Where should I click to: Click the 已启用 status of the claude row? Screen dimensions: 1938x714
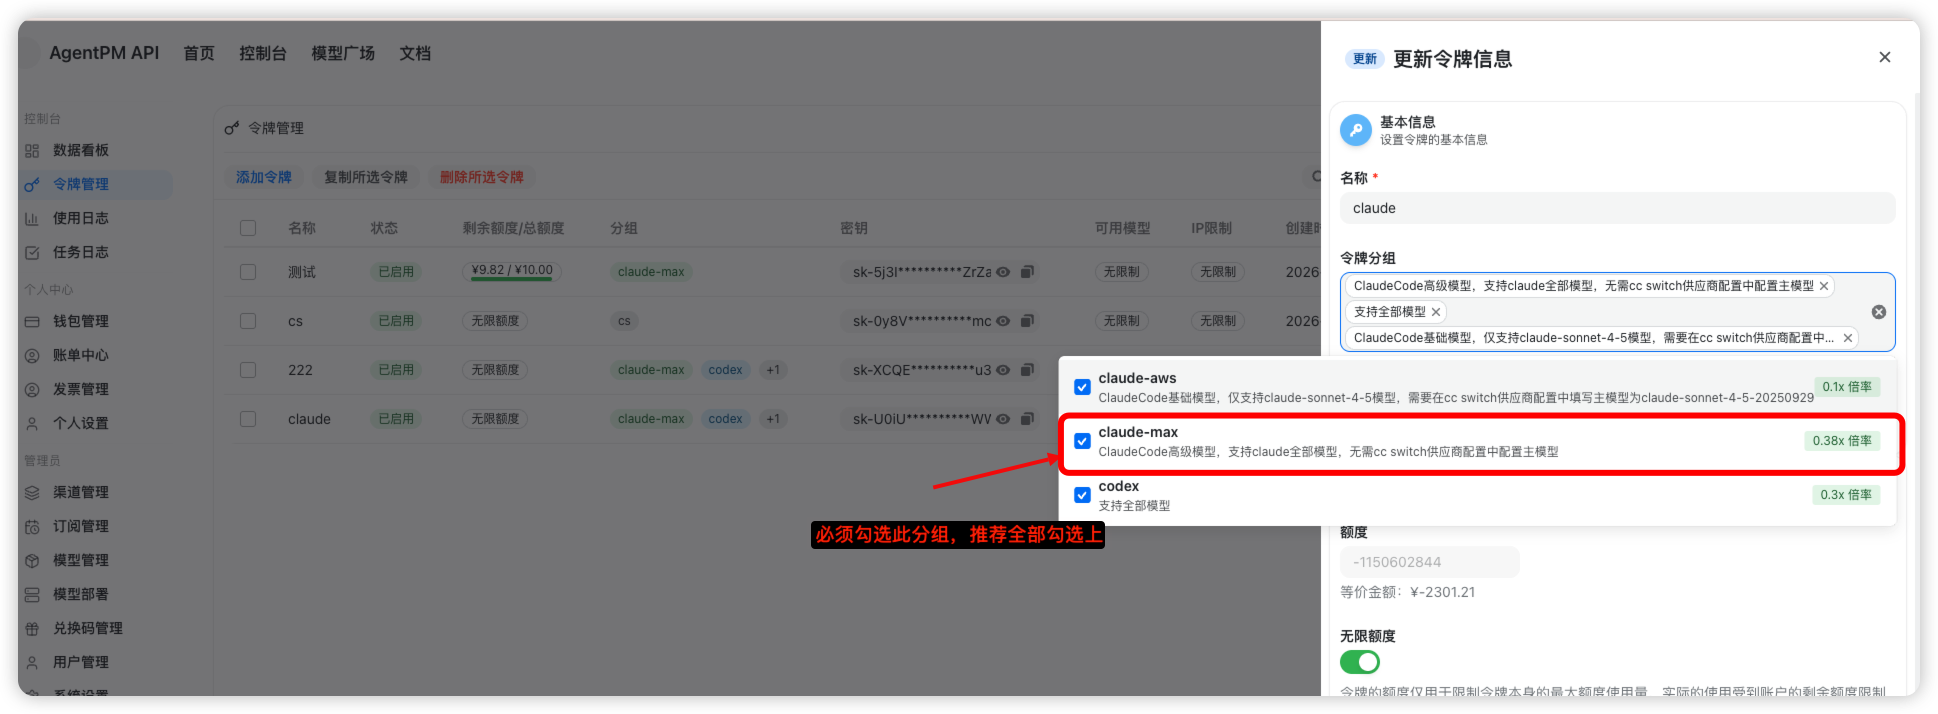click(x=396, y=419)
